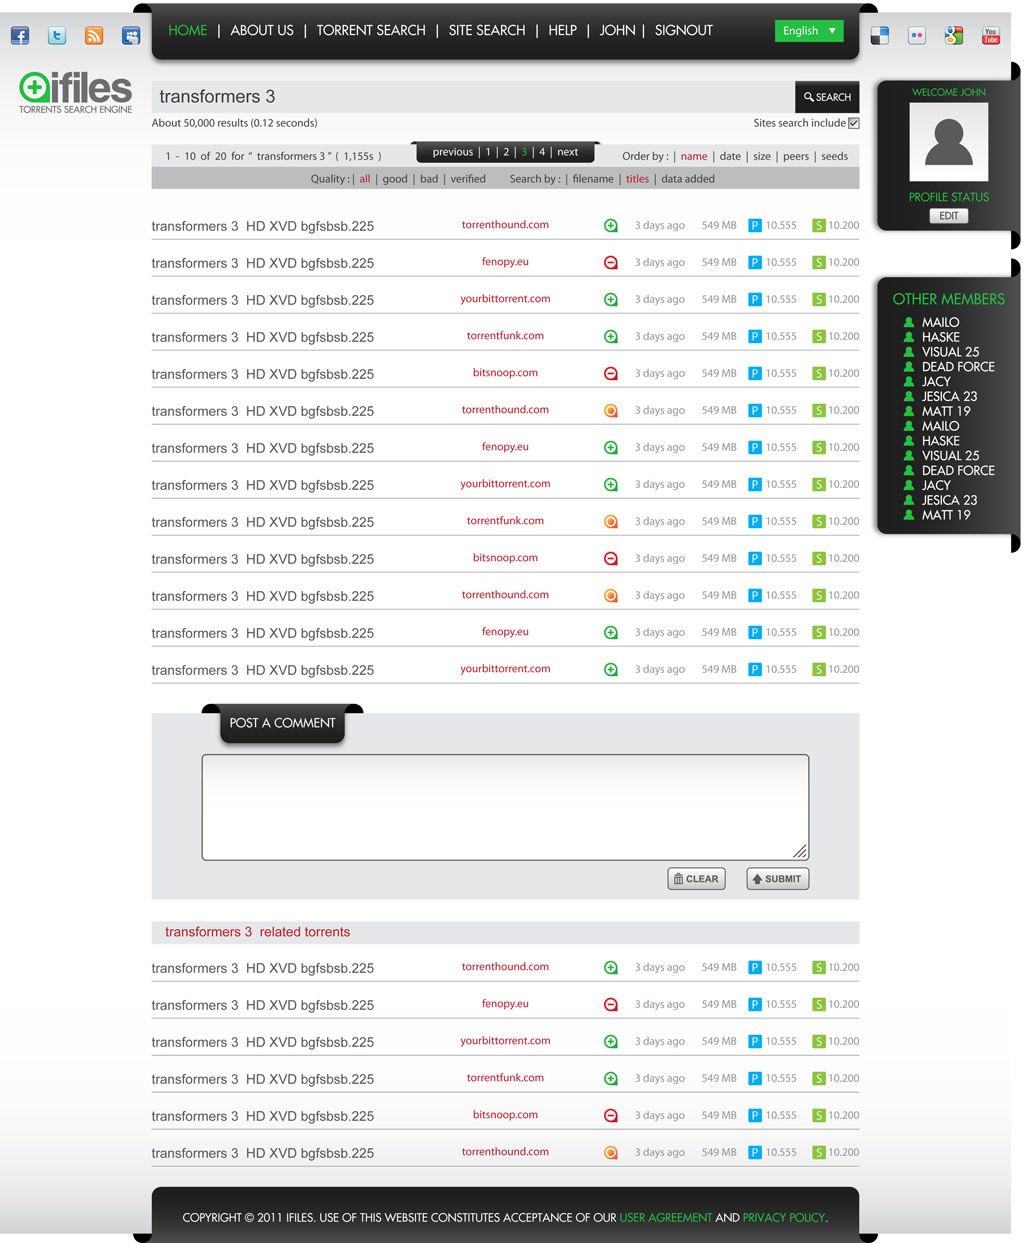Screen dimensions: 1024x1243
Task: Set search by 'filename'
Action: coord(593,179)
